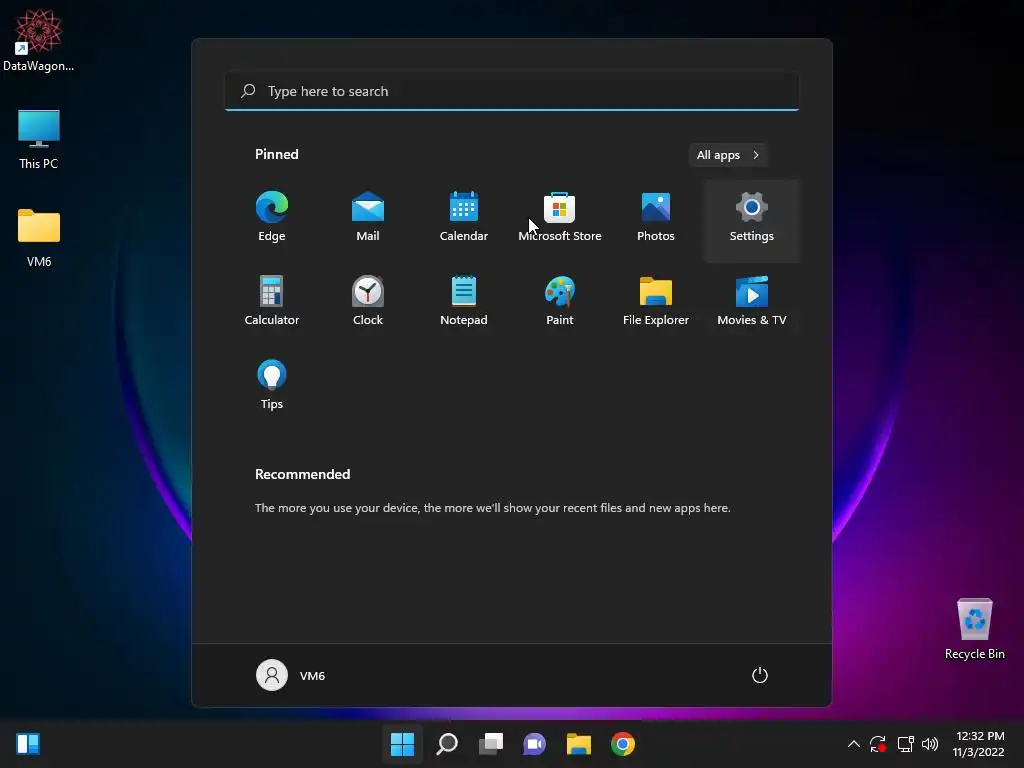This screenshot has height=768, width=1024.
Task: Open network settings tray icon
Action: [x=905, y=744]
